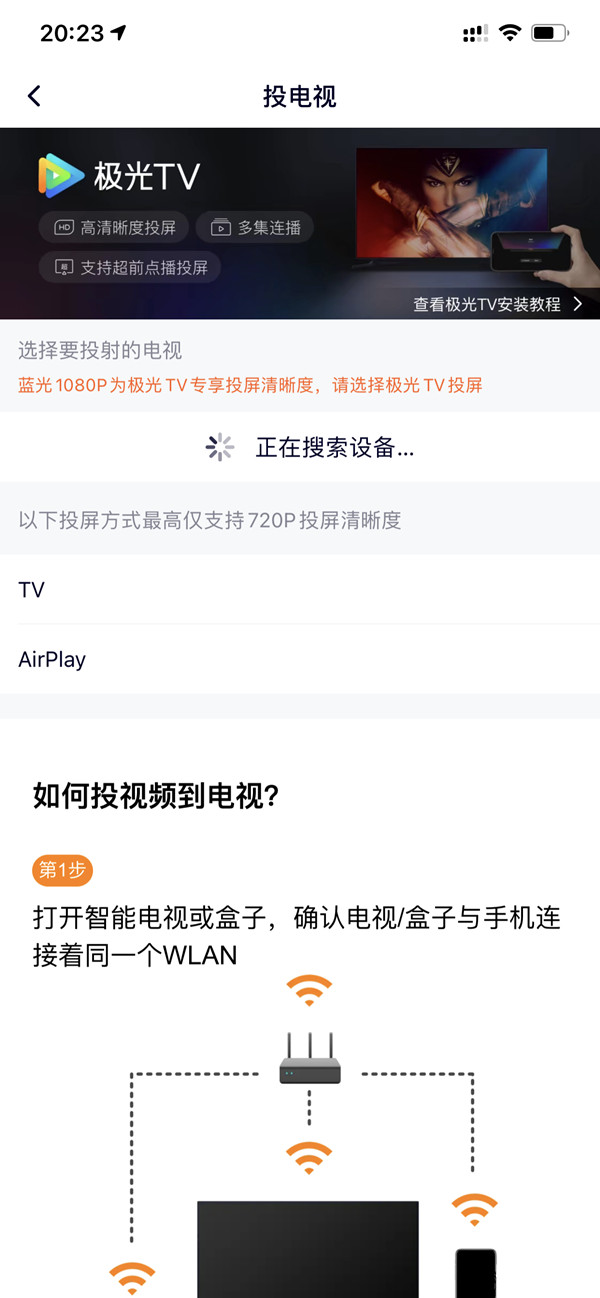Tap the 第1步 orange step badge
Image resolution: width=600 pixels, height=1298 pixels.
[x=62, y=870]
